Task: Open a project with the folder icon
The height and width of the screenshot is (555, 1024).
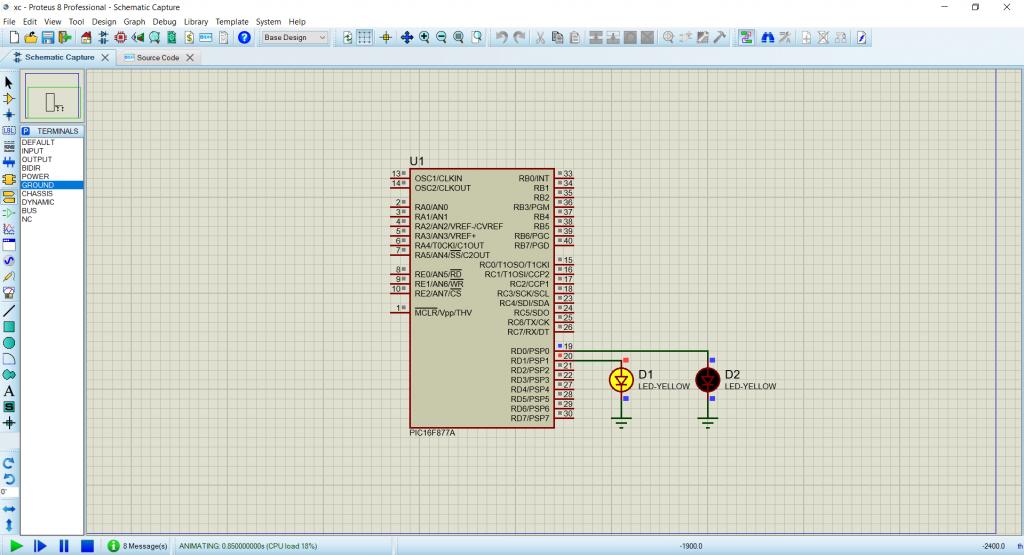Action: point(31,38)
